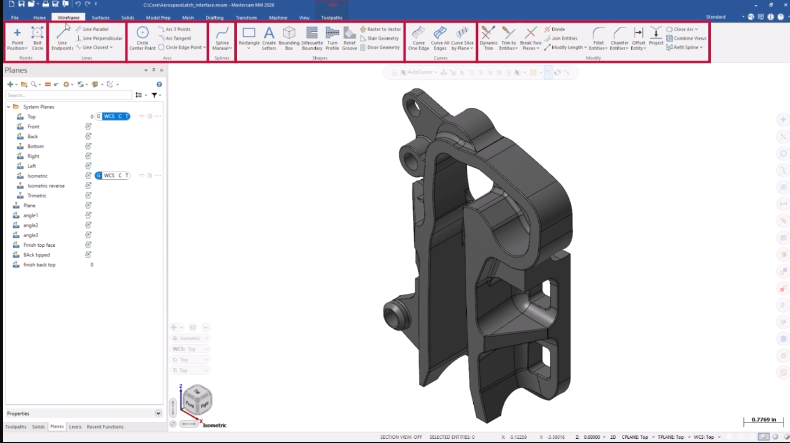Open the Toolpaths ribbon tab
The image size is (790, 443).
331,18
